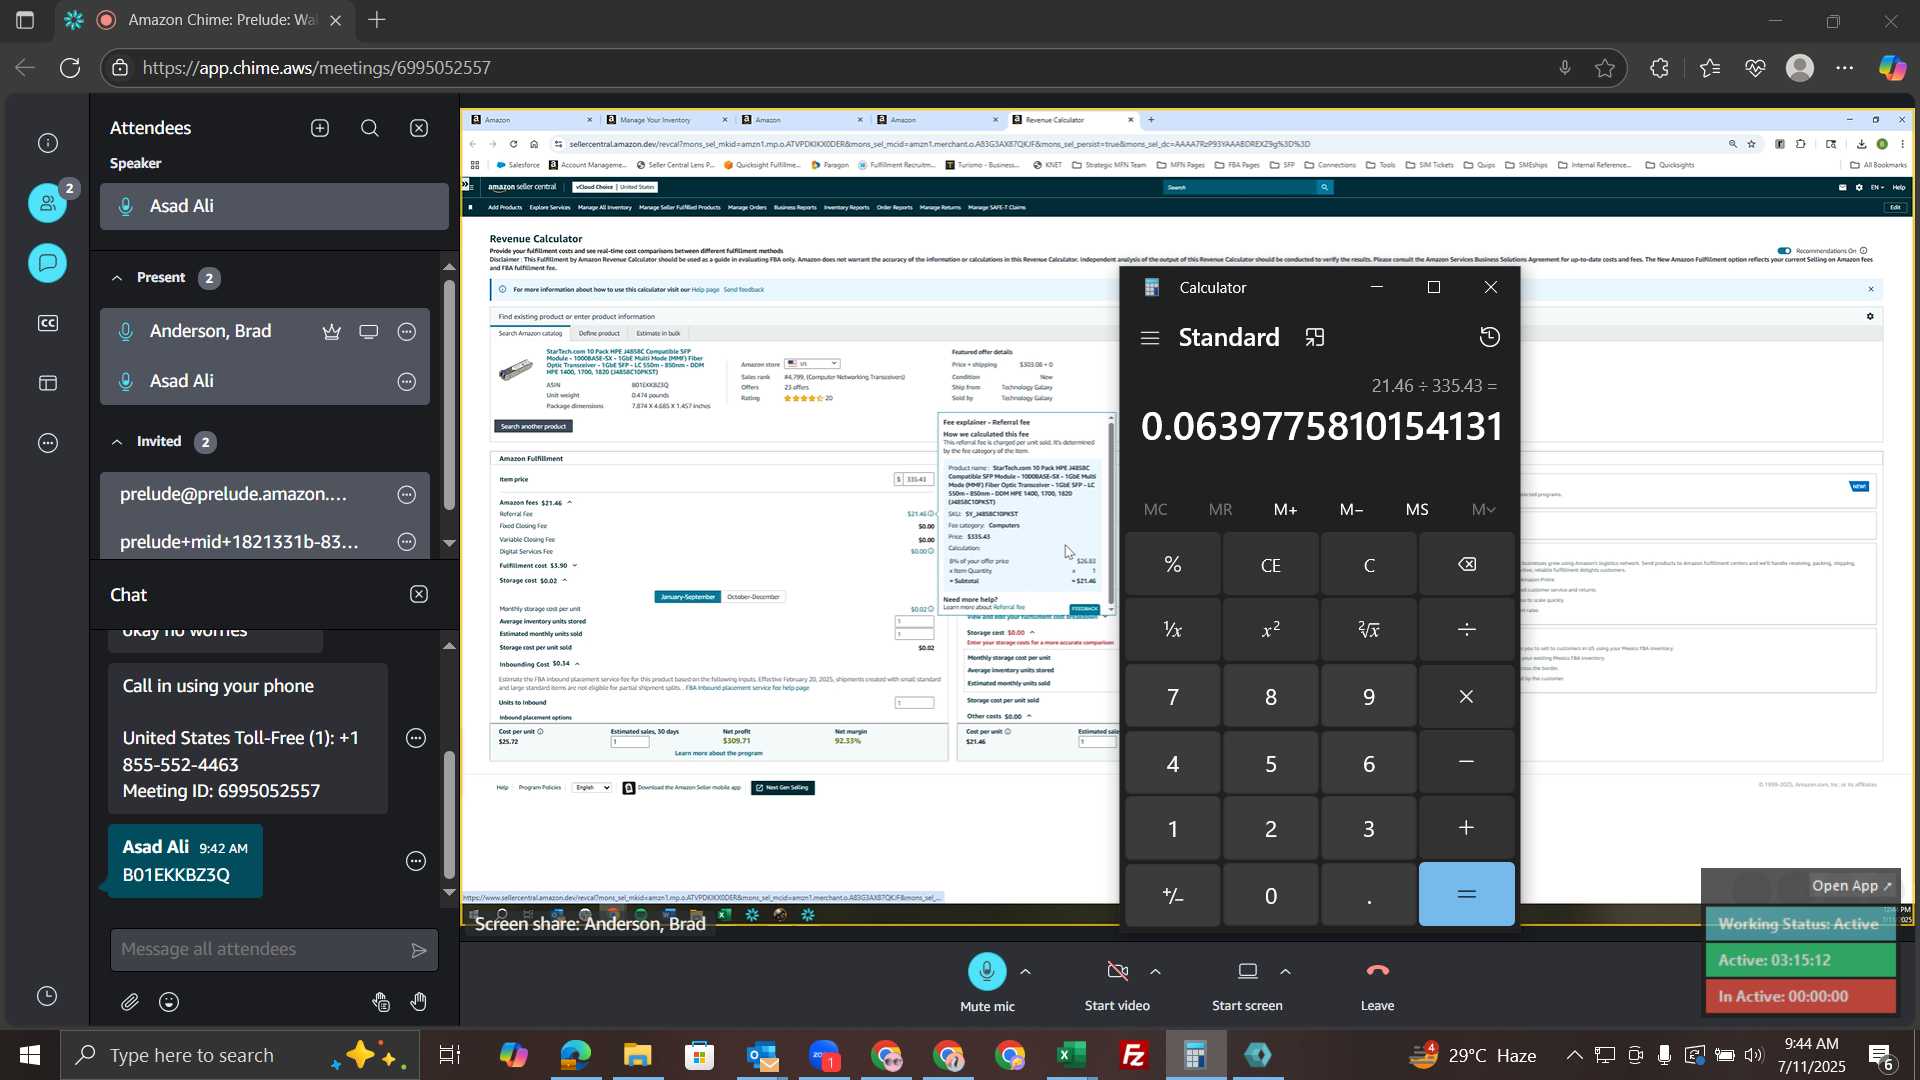The height and width of the screenshot is (1080, 1920).
Task: Collapse the Present attendees group
Action: pos(117,278)
